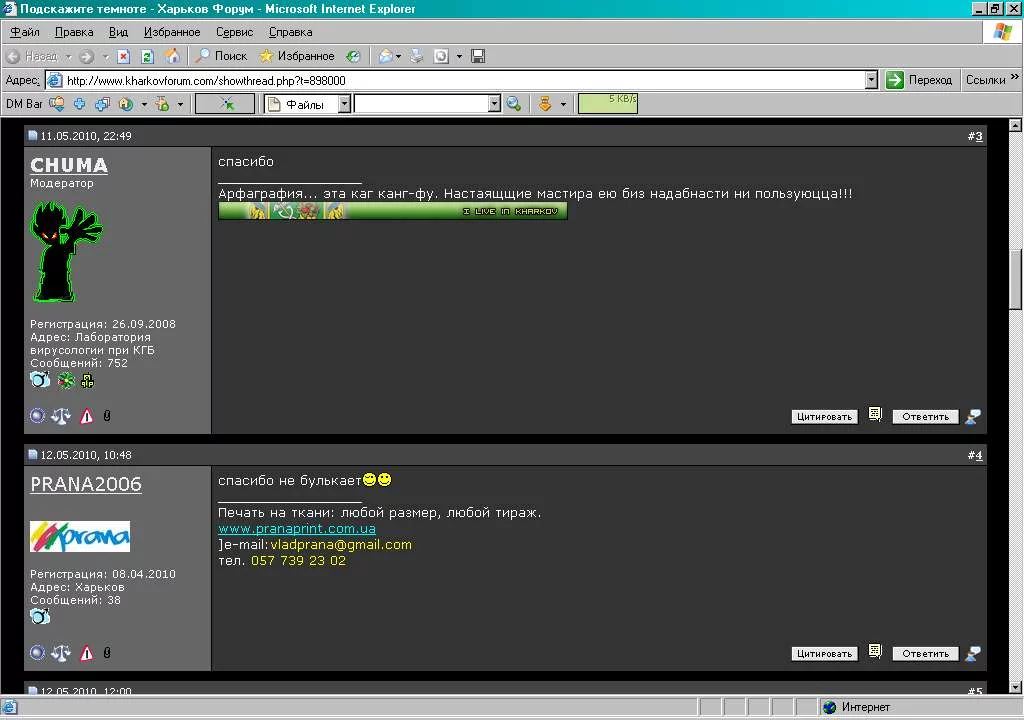
Task: Click the Stop page loading icon
Action: (123, 56)
